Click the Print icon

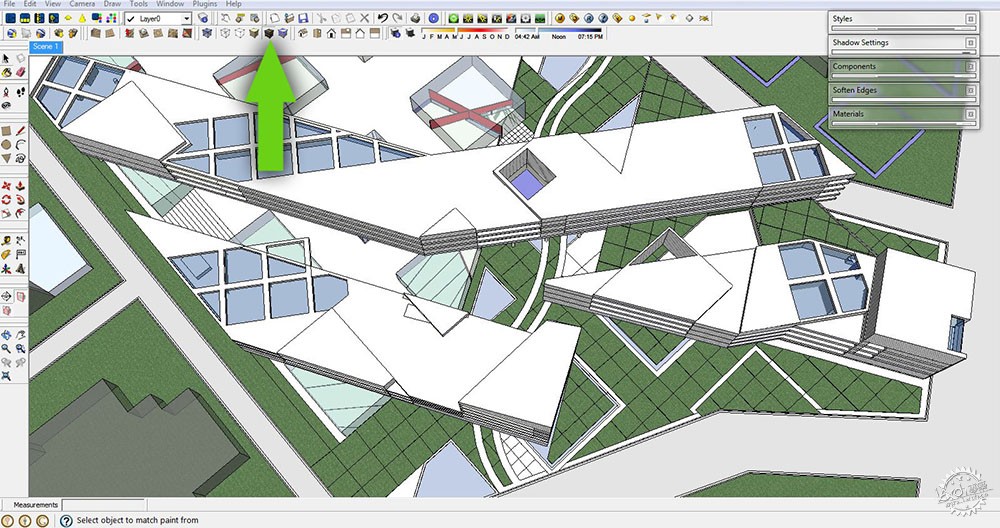click(x=415, y=18)
